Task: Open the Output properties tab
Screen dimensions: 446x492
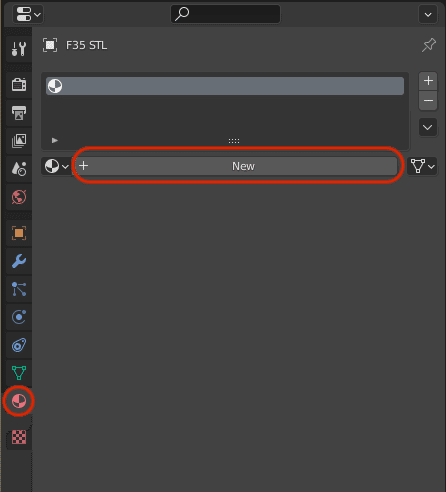Action: [19, 113]
